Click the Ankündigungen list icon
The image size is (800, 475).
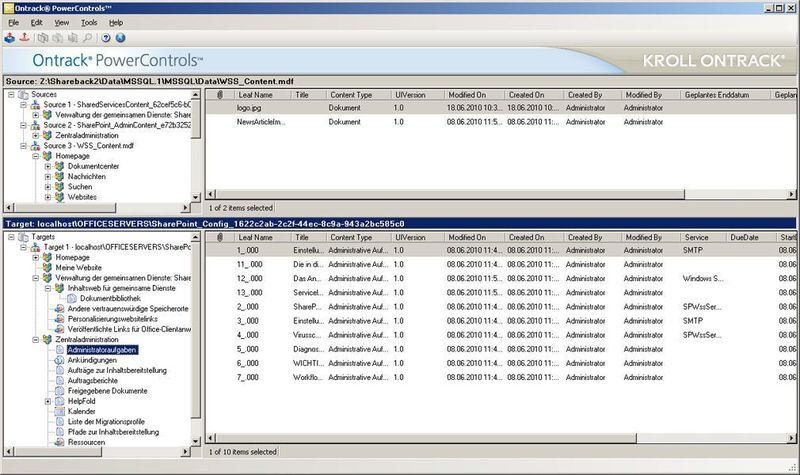point(60,360)
